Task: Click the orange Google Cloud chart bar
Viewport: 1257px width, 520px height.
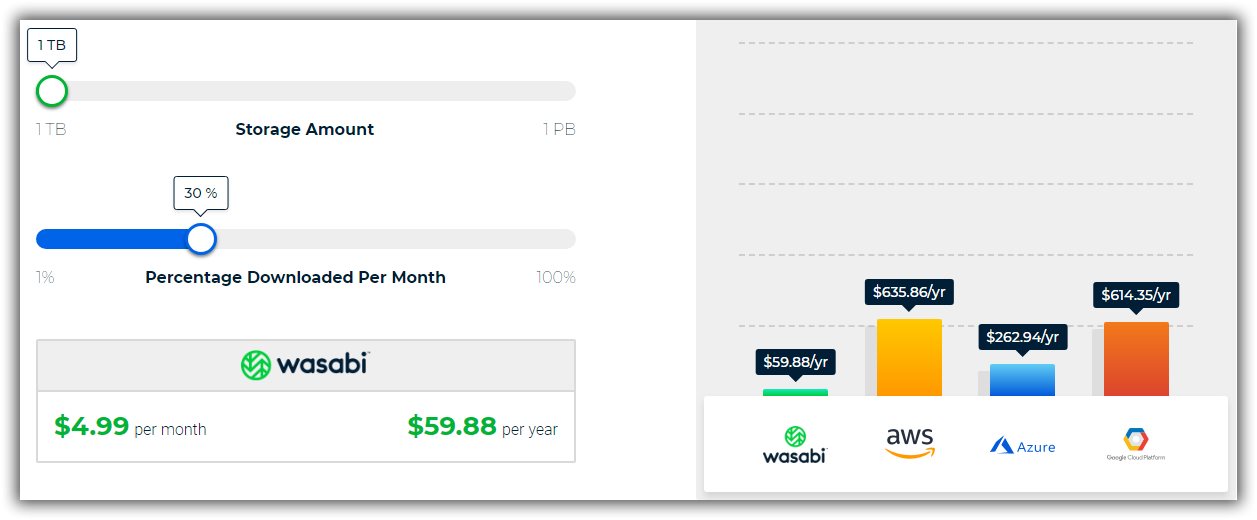Action: pyautogui.click(x=1136, y=359)
